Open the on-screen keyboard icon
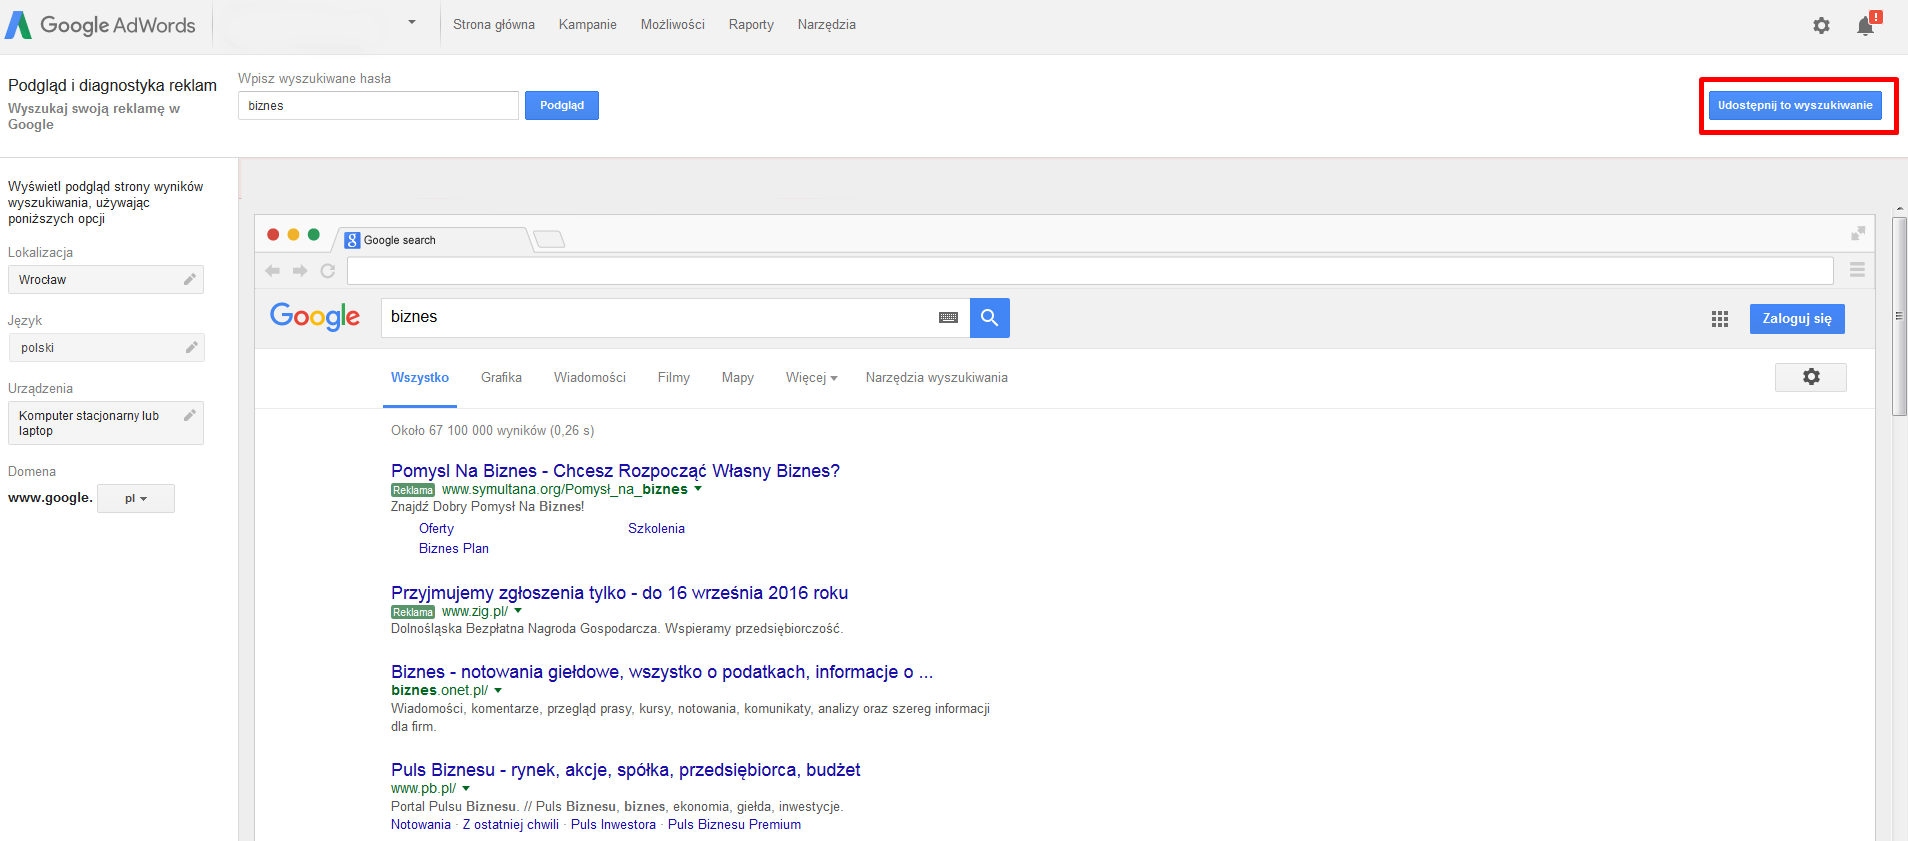This screenshot has height=841, width=1908. pos(949,318)
